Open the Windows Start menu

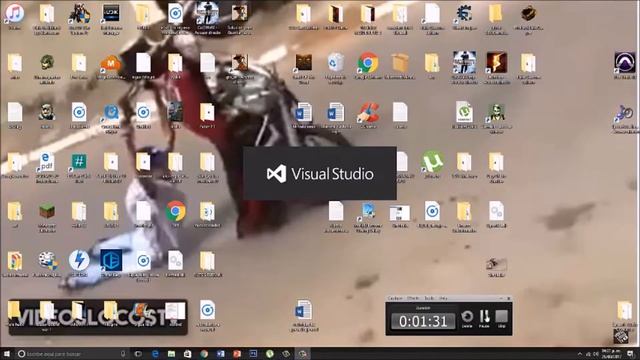pyautogui.click(x=7, y=354)
